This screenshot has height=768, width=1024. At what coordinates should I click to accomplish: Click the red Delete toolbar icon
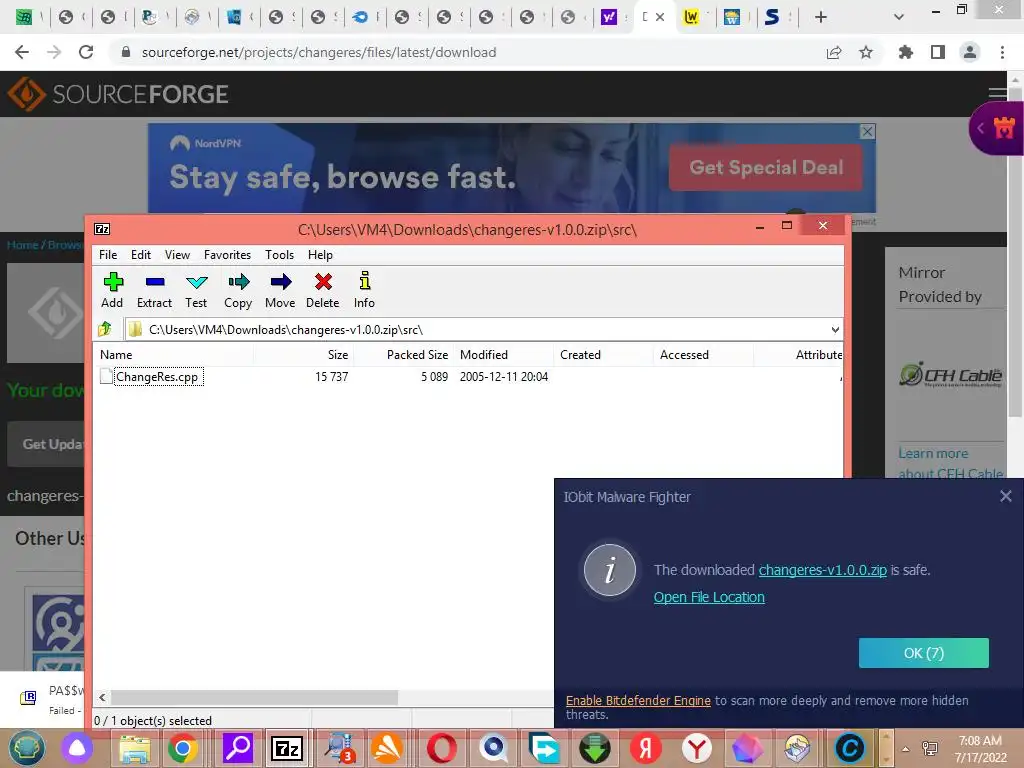[323, 290]
